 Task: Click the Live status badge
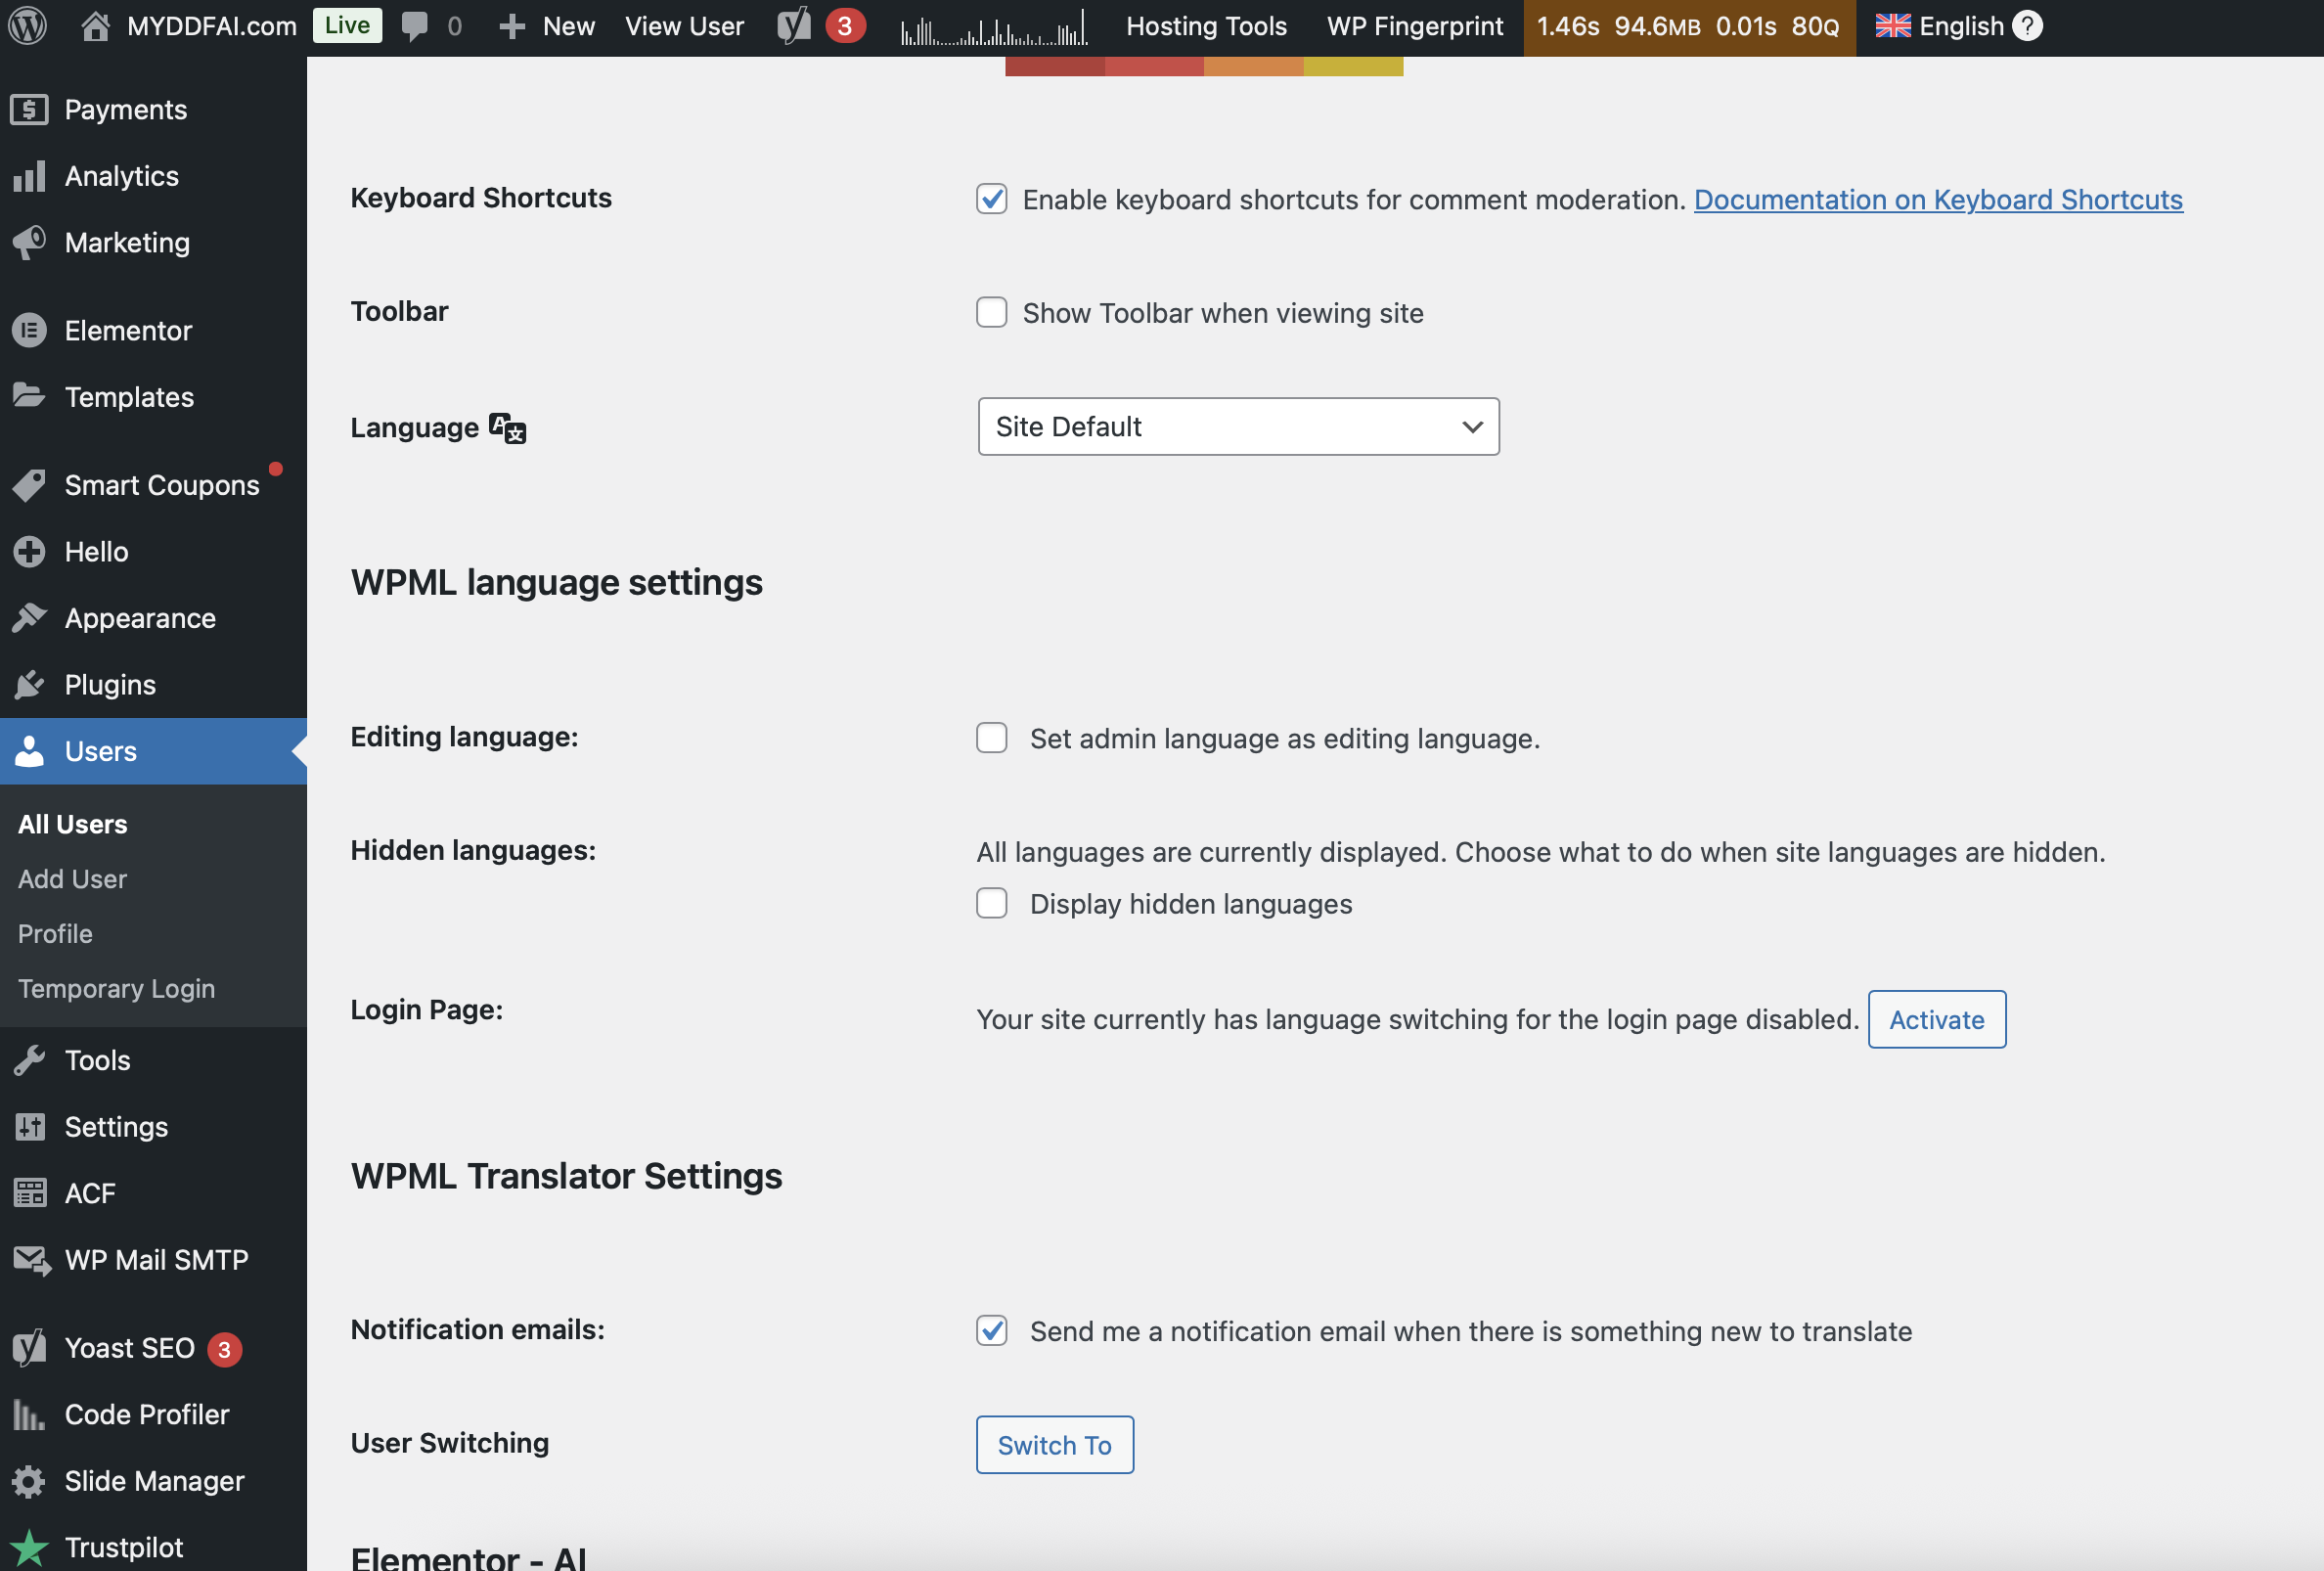[x=347, y=25]
